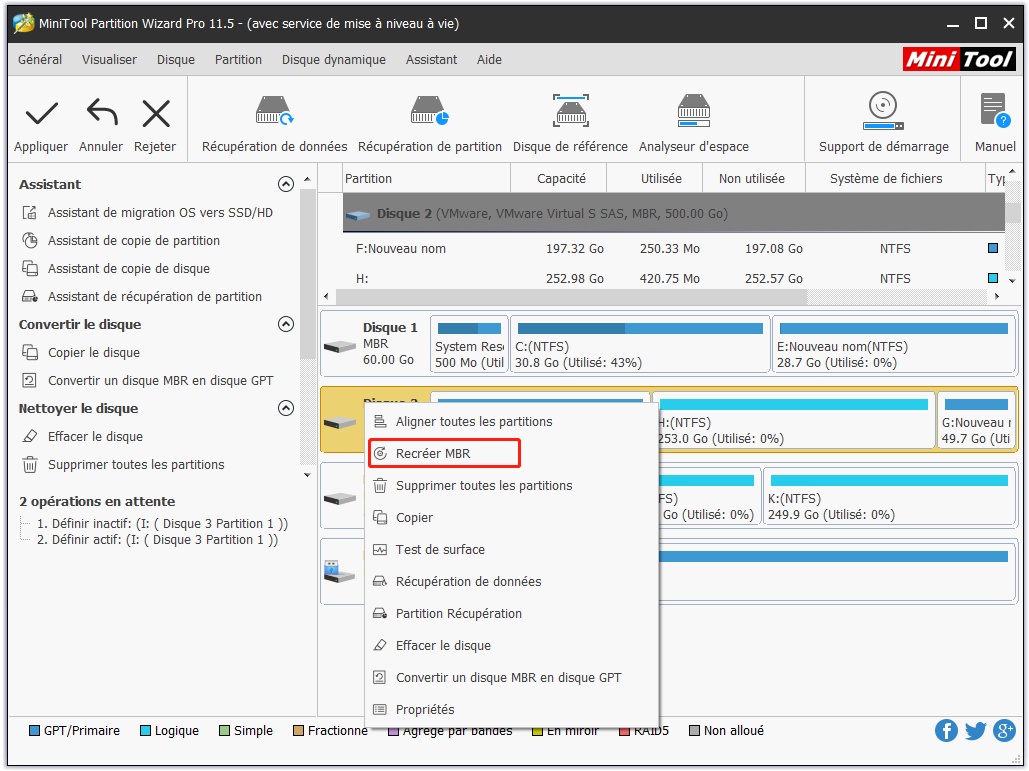Image resolution: width=1029 pixels, height=771 pixels.
Task: Select the F:Nouveau nom partition row
Action: (673, 249)
